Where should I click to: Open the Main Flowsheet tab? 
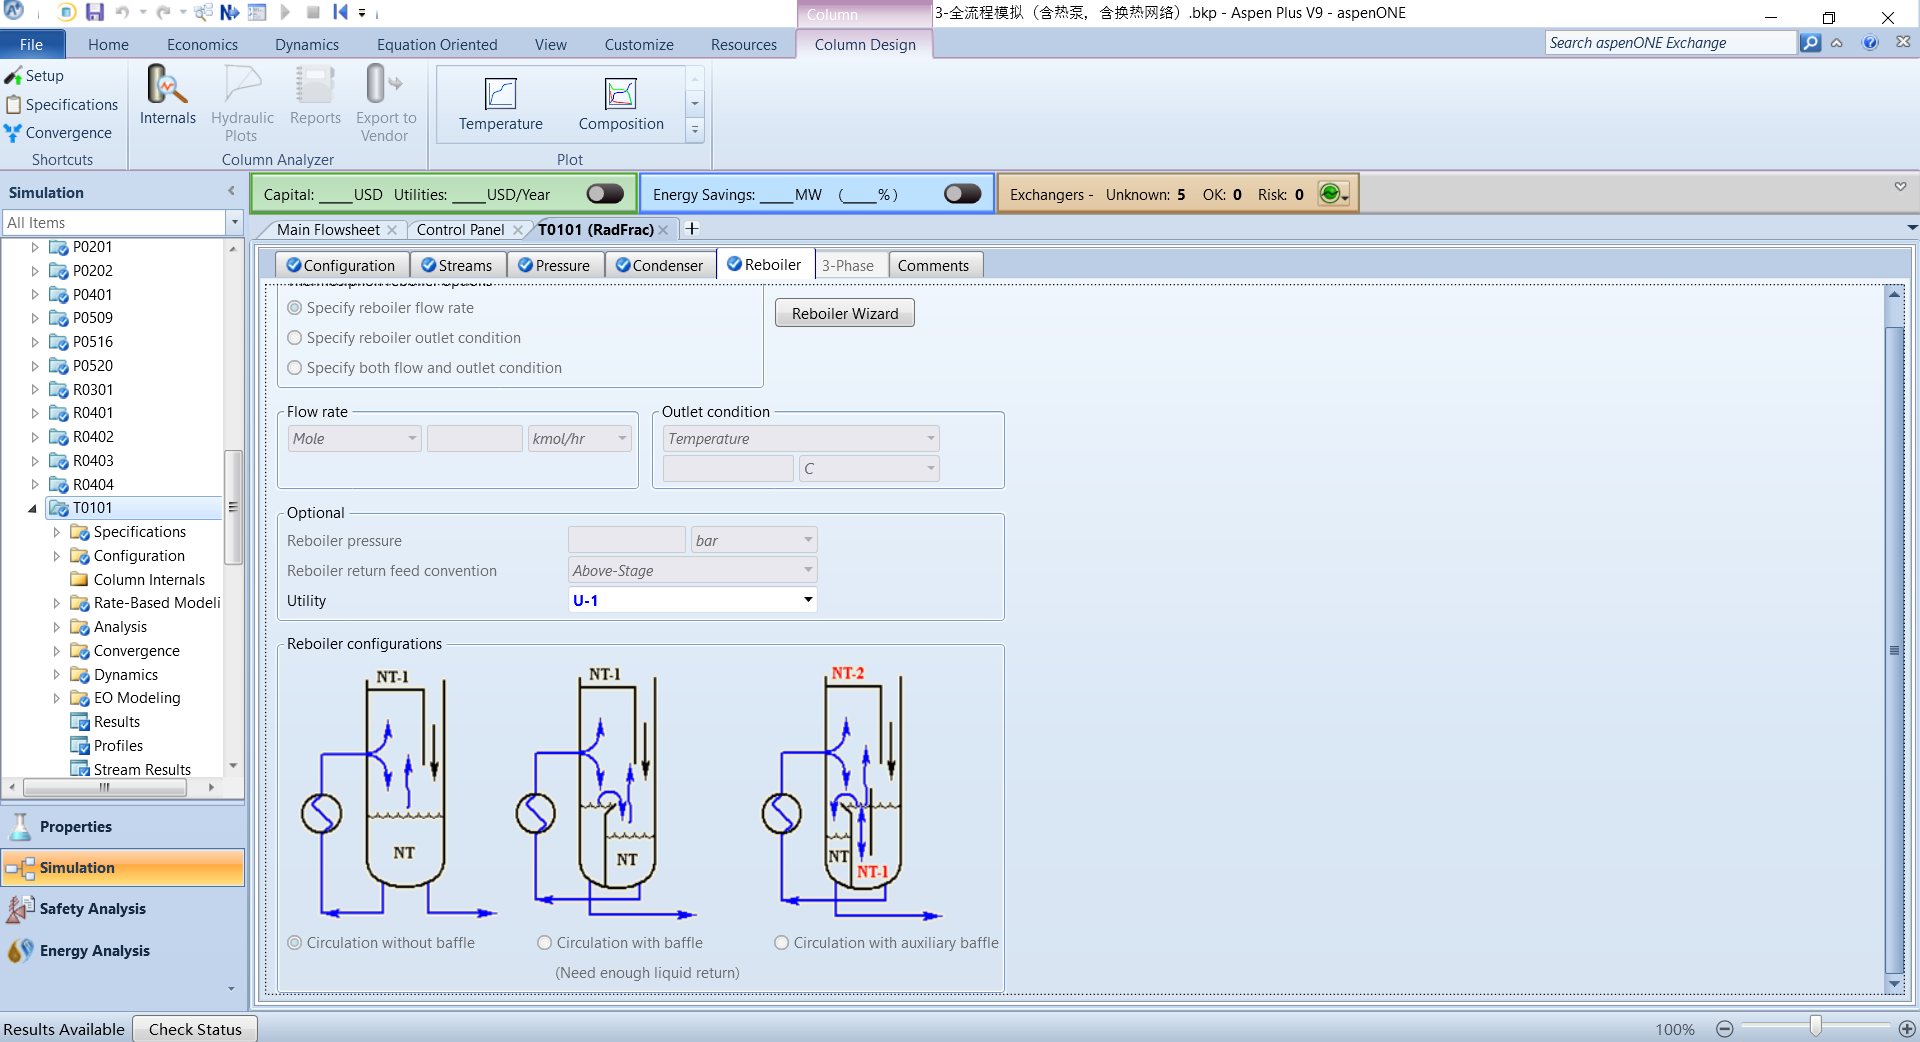328,230
